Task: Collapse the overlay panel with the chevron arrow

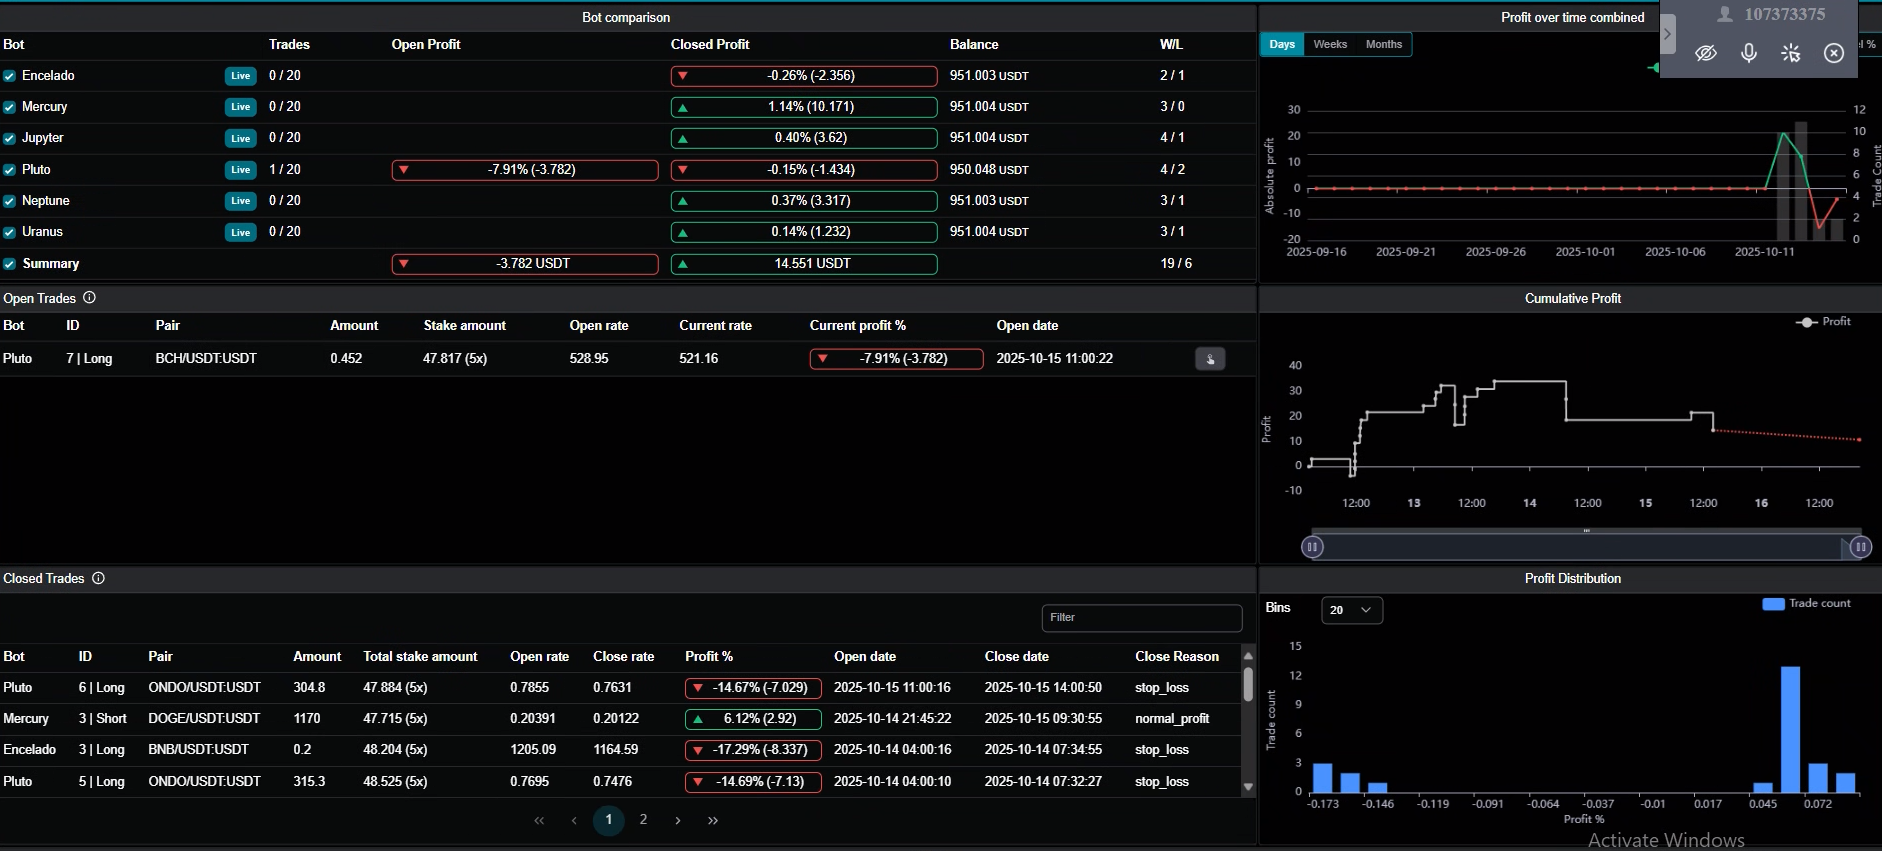Action: [x=1667, y=33]
